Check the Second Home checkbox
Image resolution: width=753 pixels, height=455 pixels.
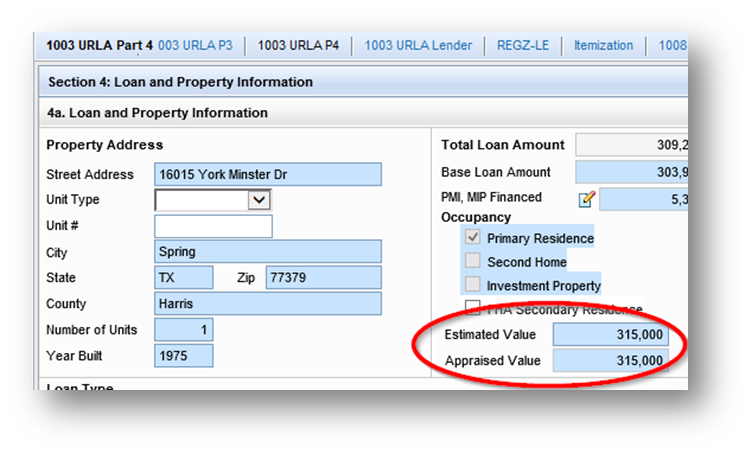[x=473, y=260]
